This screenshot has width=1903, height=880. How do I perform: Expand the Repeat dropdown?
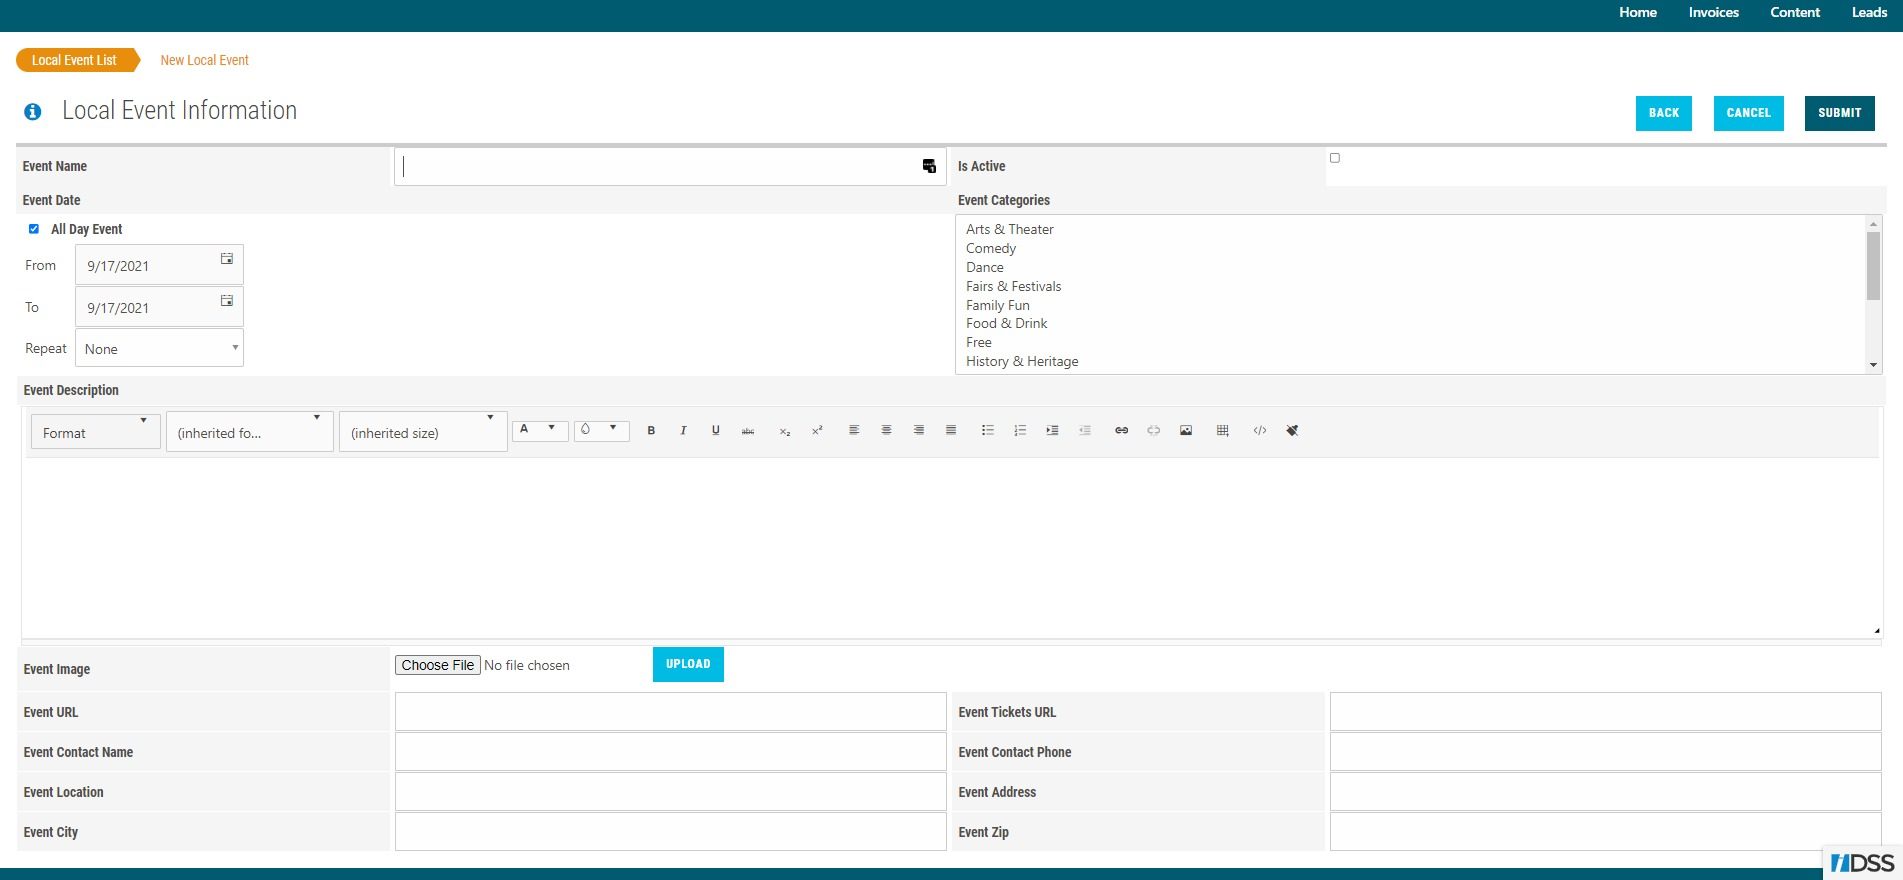(159, 348)
